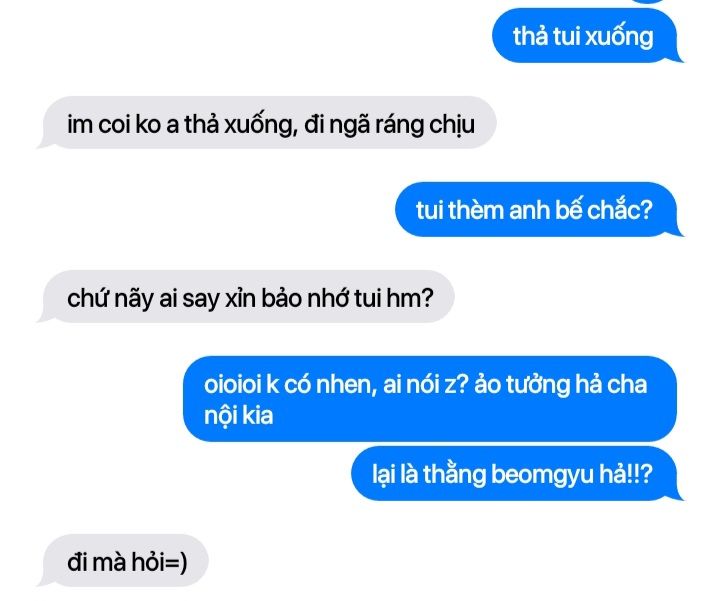720x601 pixels.
Task: Click the word 'hỏi' in the last gray bubble
Action: click(x=148, y=561)
